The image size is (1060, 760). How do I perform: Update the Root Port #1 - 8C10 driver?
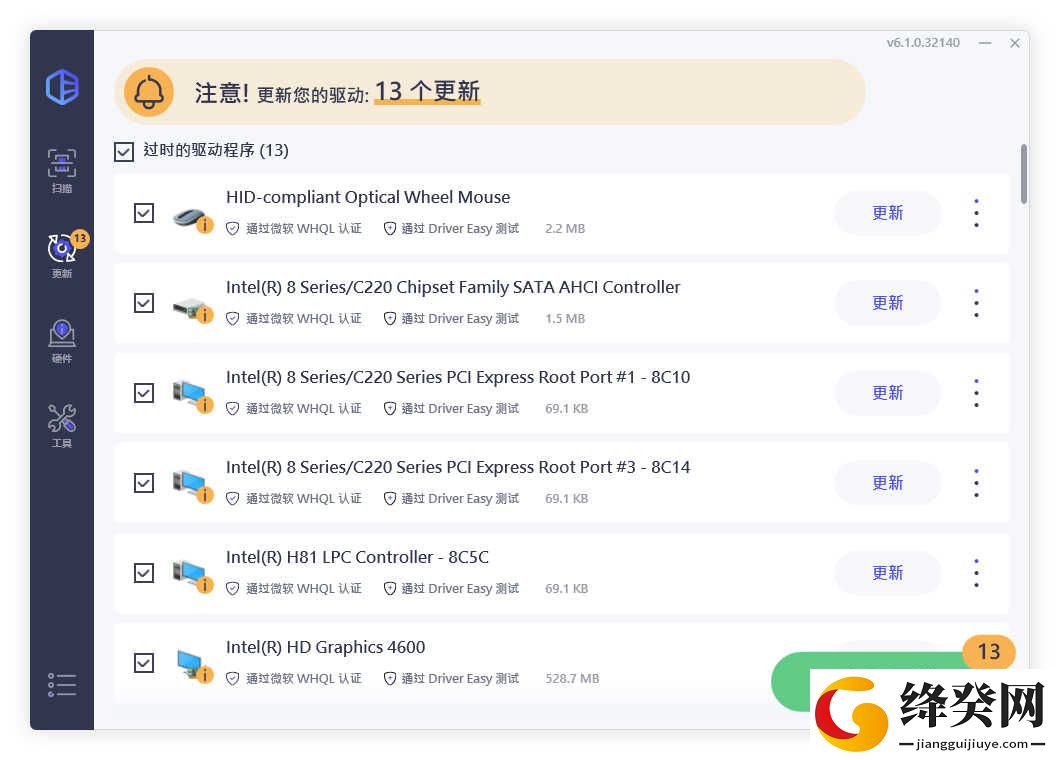(x=888, y=393)
